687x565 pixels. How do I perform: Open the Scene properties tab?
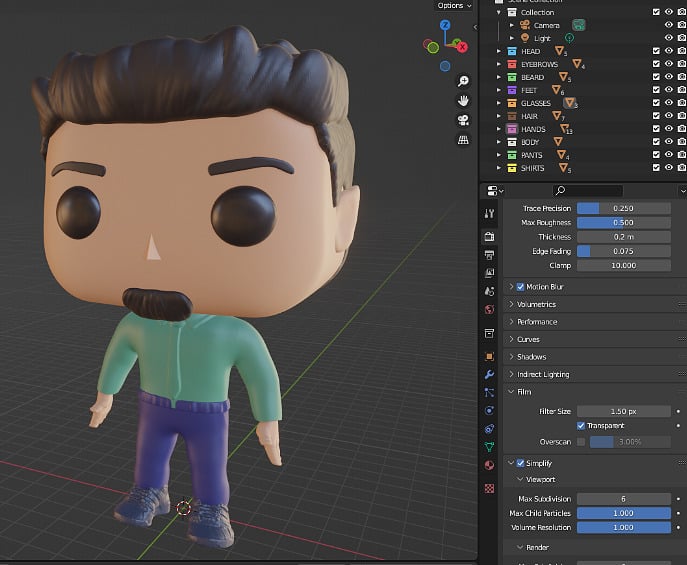(x=489, y=291)
